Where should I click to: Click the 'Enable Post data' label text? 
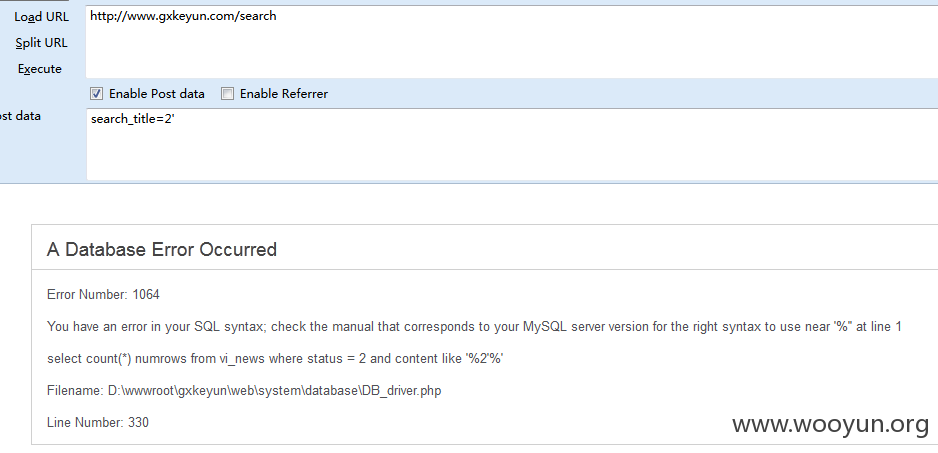pos(157,94)
